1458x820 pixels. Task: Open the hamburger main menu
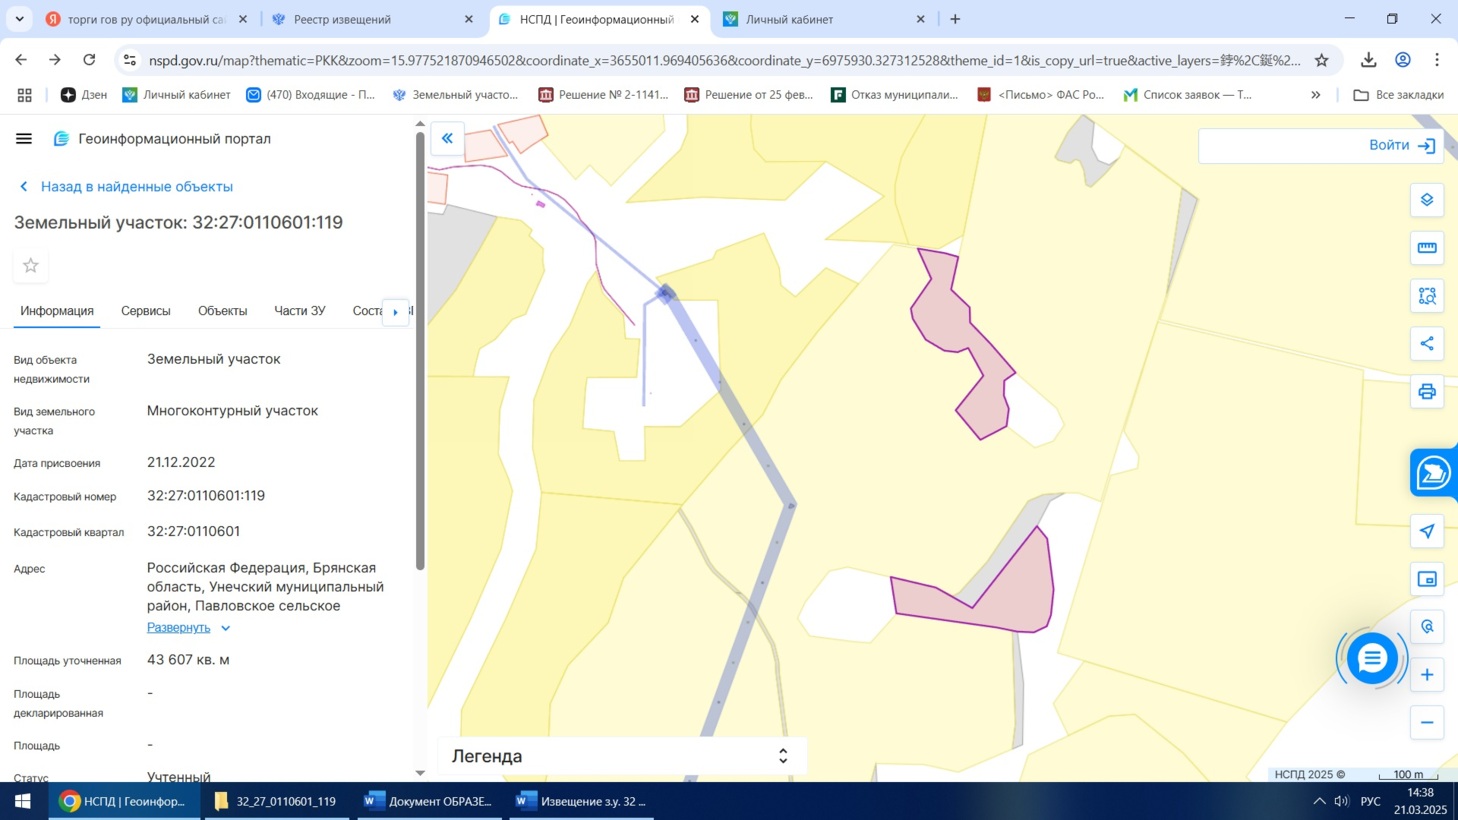point(24,139)
